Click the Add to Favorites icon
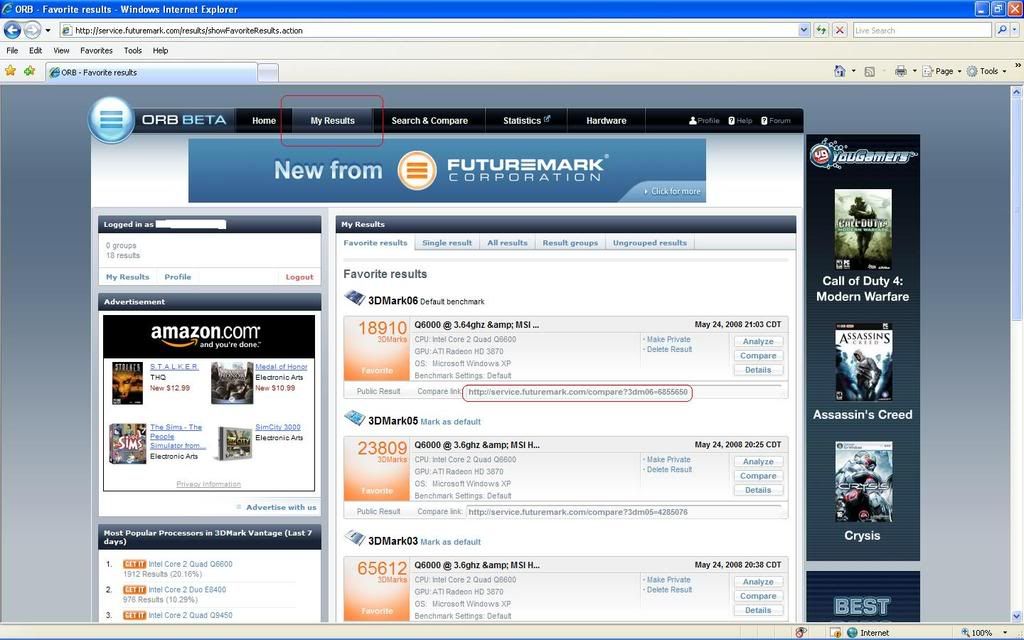 pyautogui.click(x=29, y=71)
